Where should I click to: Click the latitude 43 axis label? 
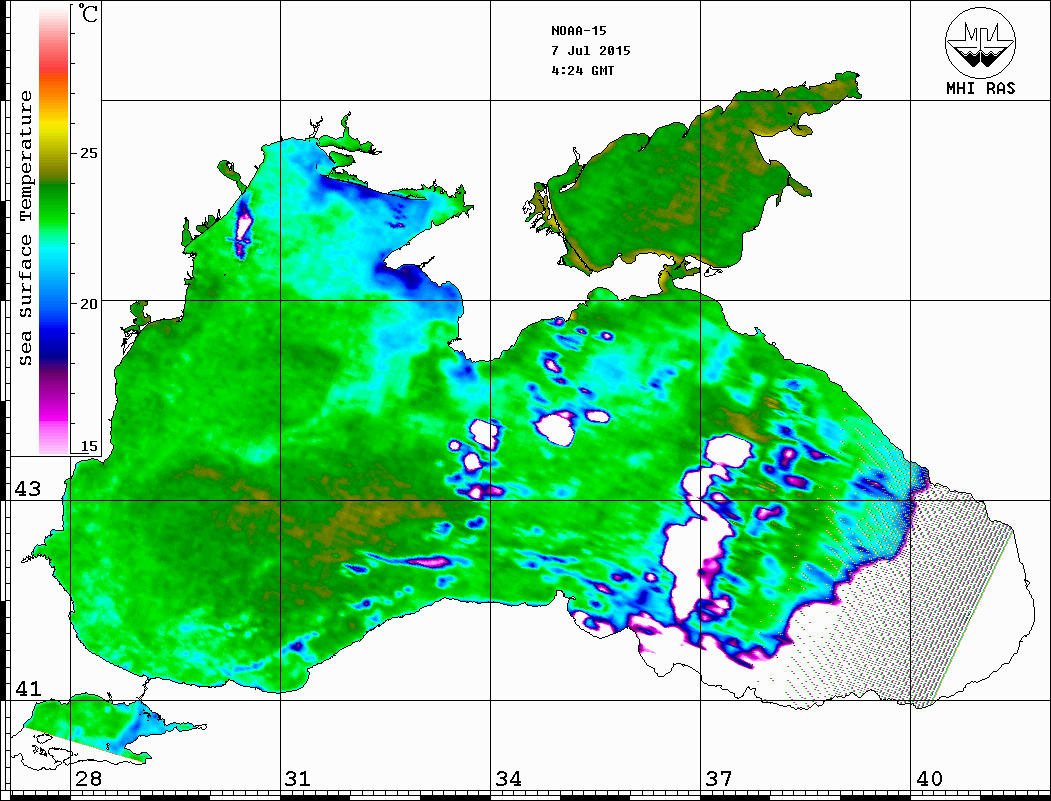[26, 489]
